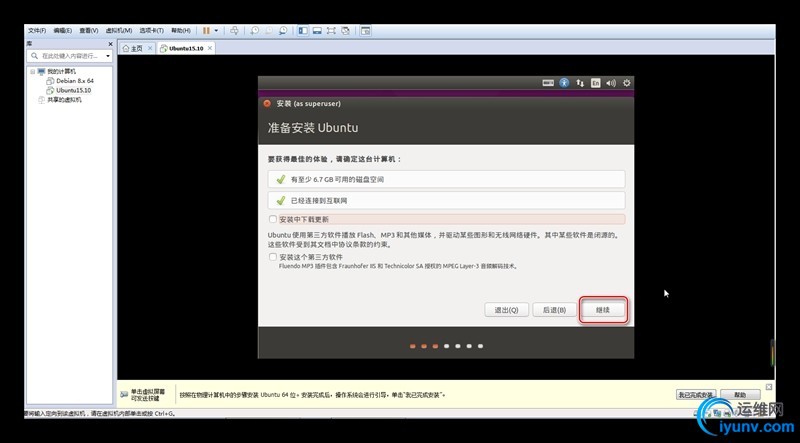Close the 主页 tab
The height and width of the screenshot is (443, 800).
tap(149, 48)
